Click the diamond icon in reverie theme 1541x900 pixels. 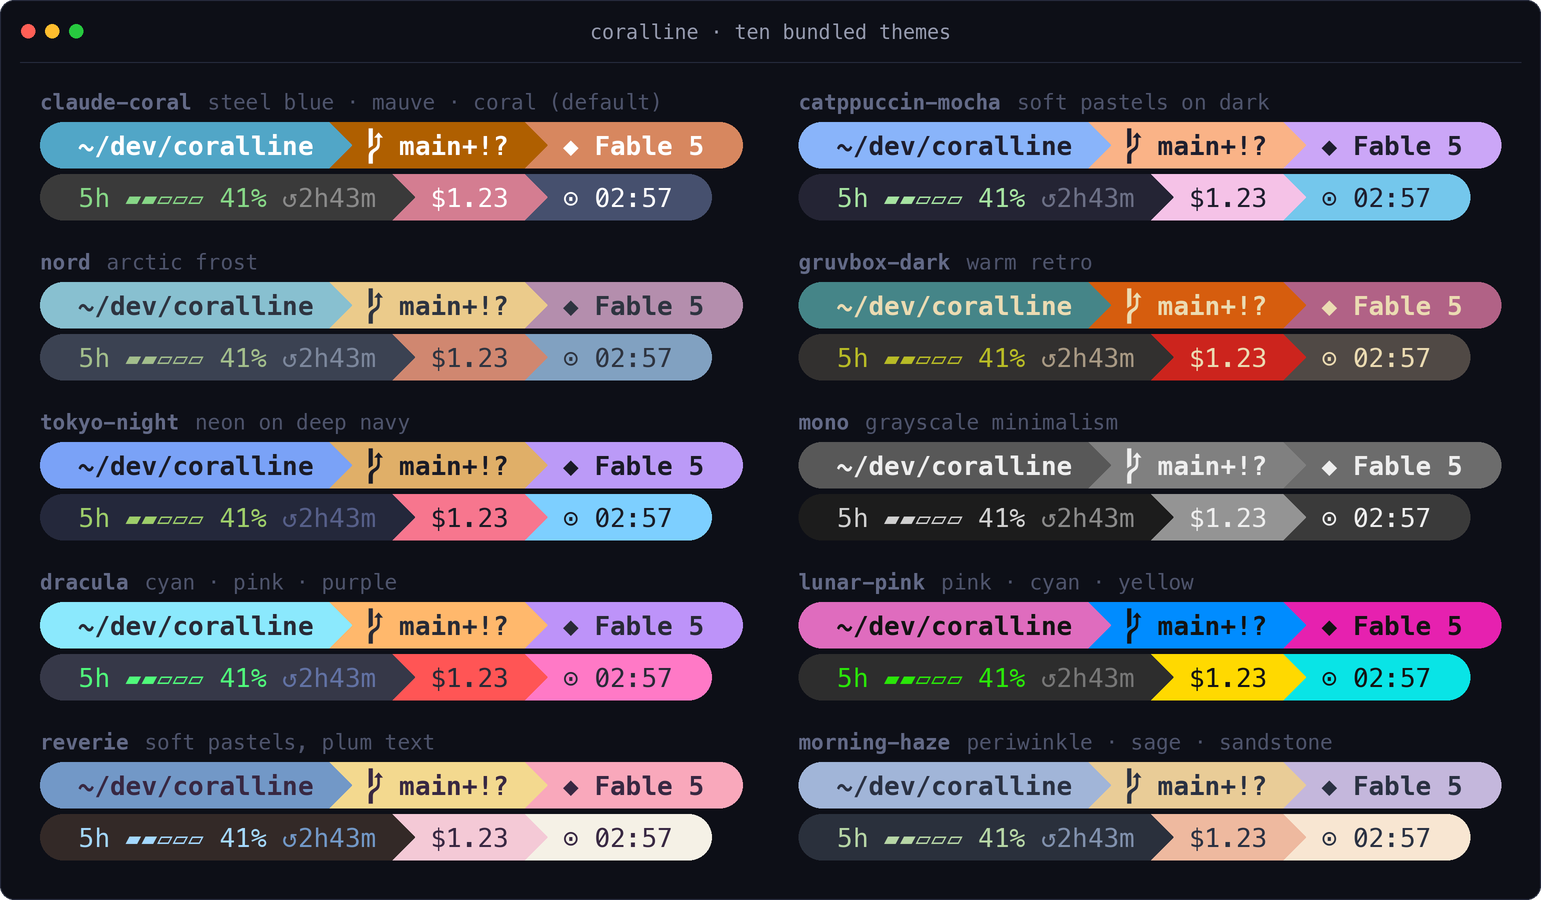571,787
